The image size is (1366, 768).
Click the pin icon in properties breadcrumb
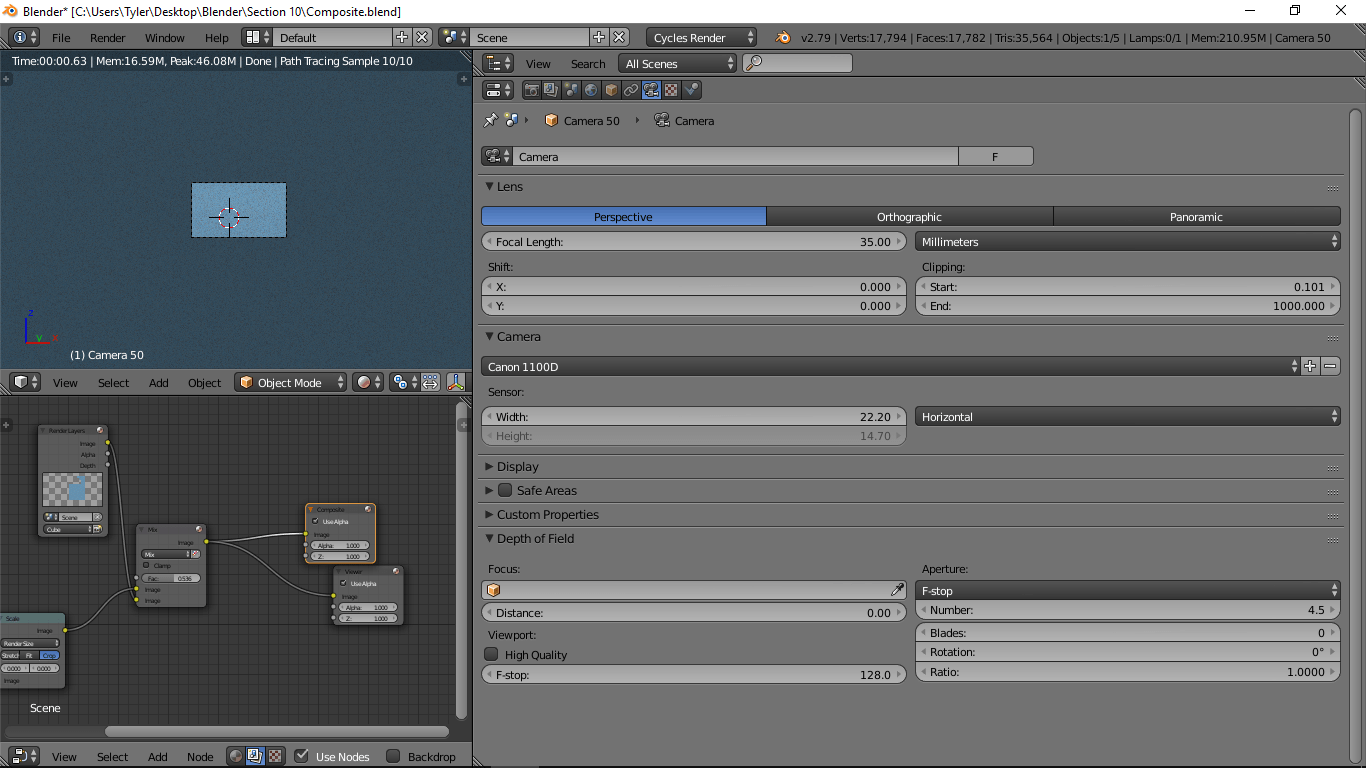tap(490, 121)
